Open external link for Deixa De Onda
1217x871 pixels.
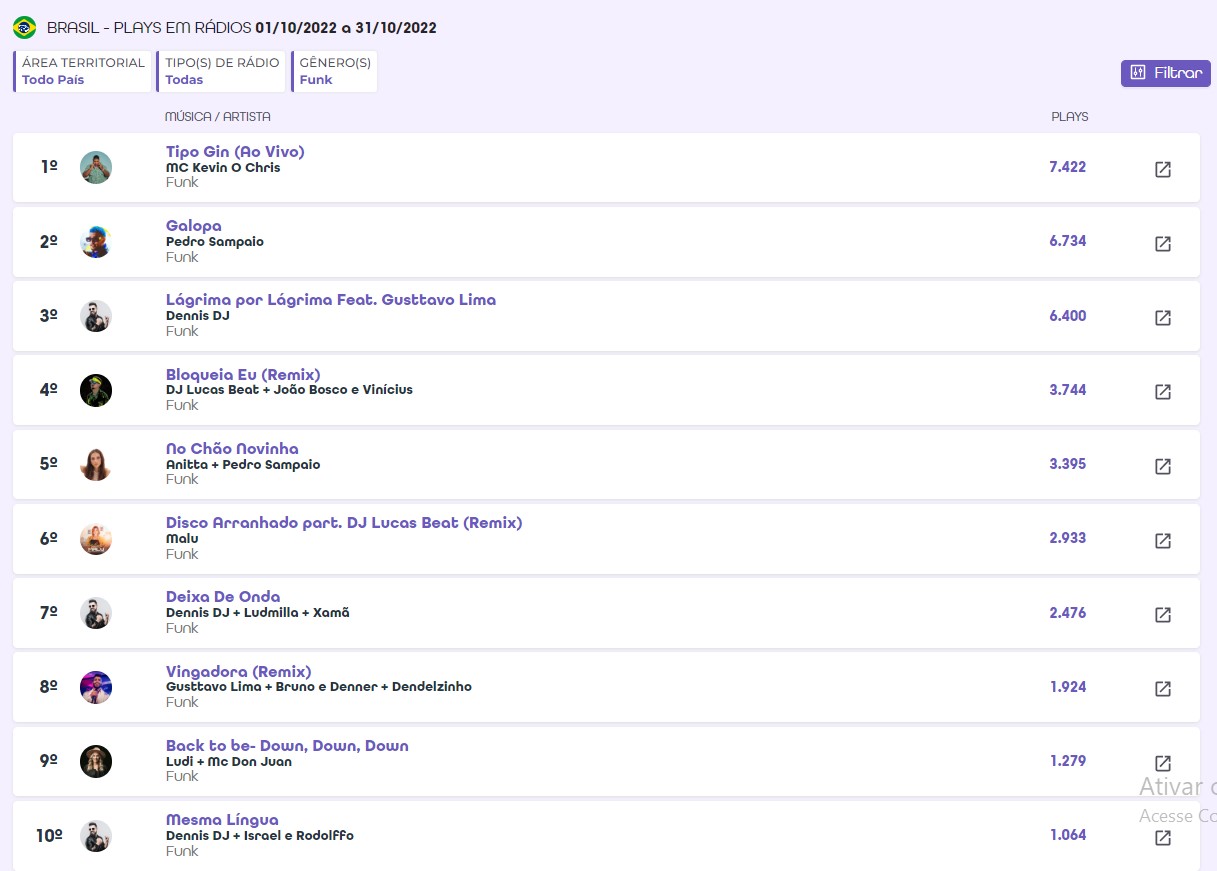point(1163,615)
